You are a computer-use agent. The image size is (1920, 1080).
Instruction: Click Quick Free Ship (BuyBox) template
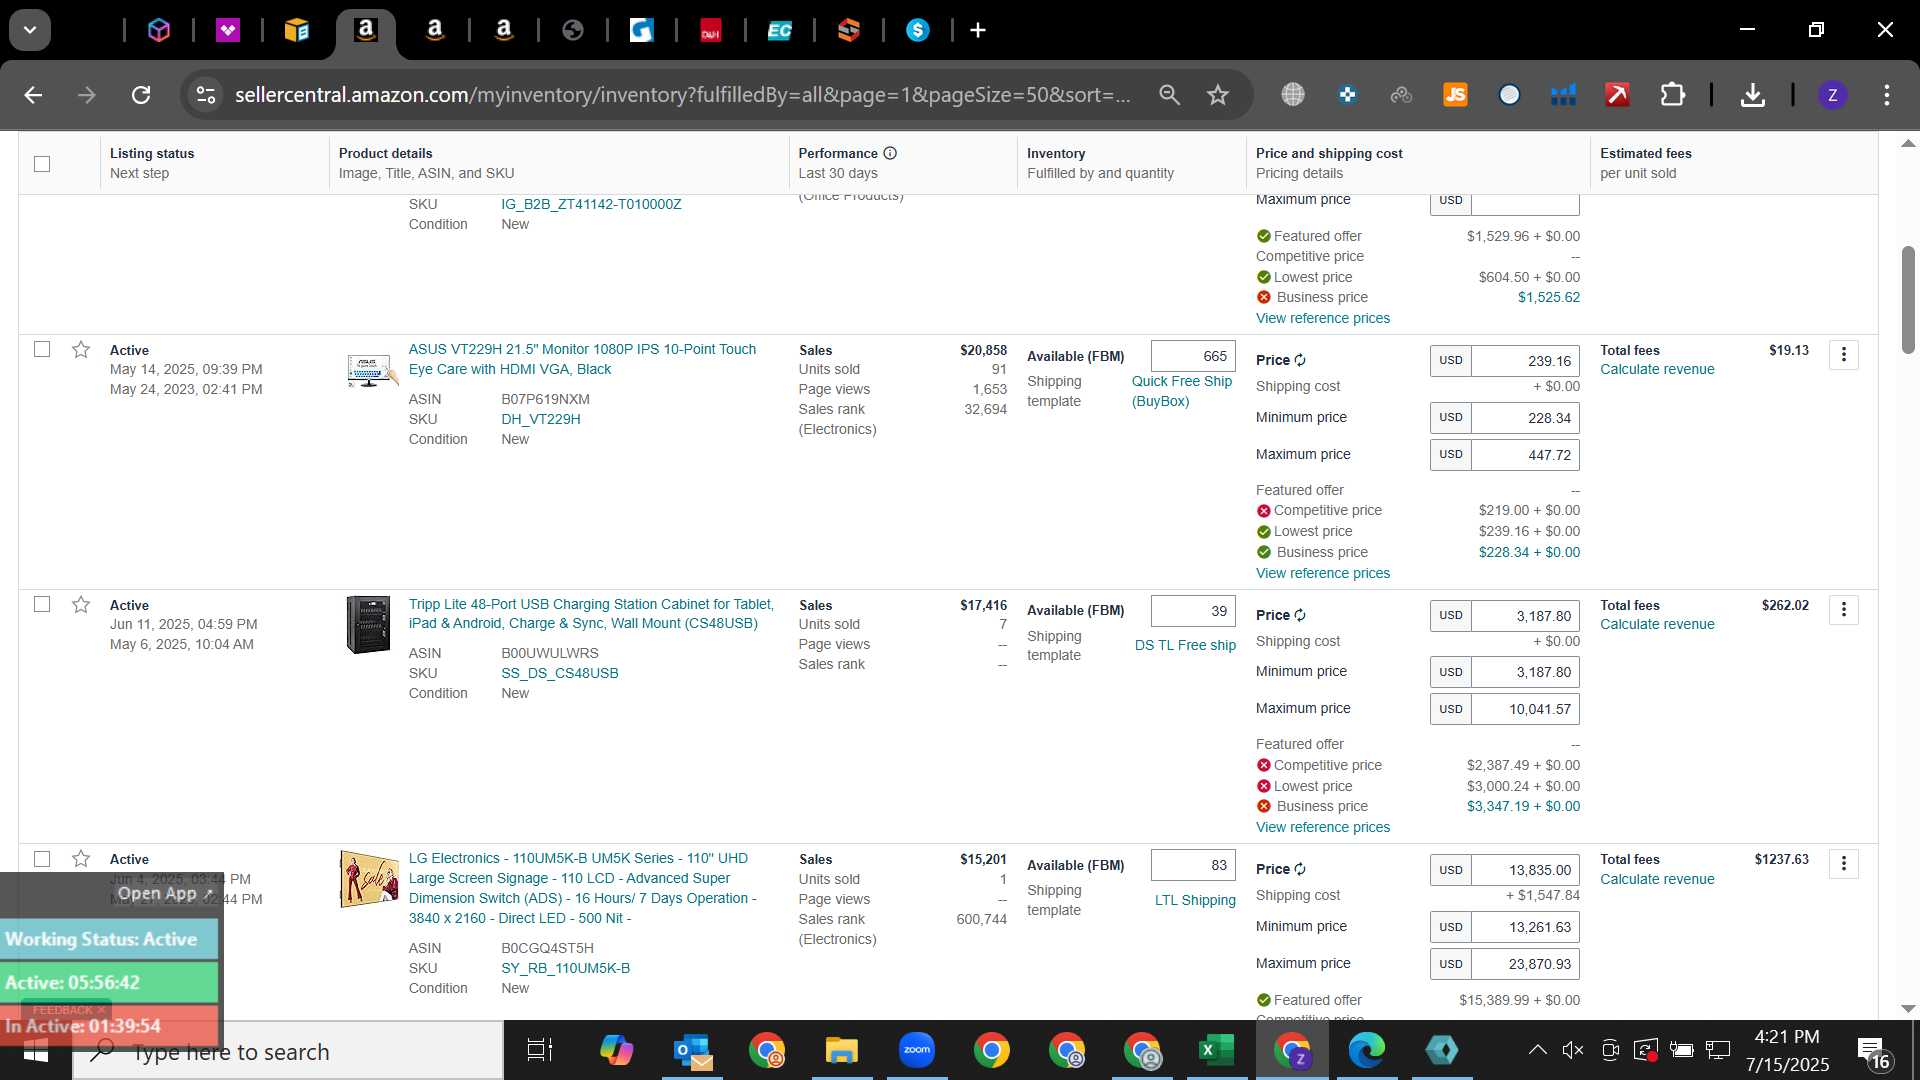[1182, 391]
